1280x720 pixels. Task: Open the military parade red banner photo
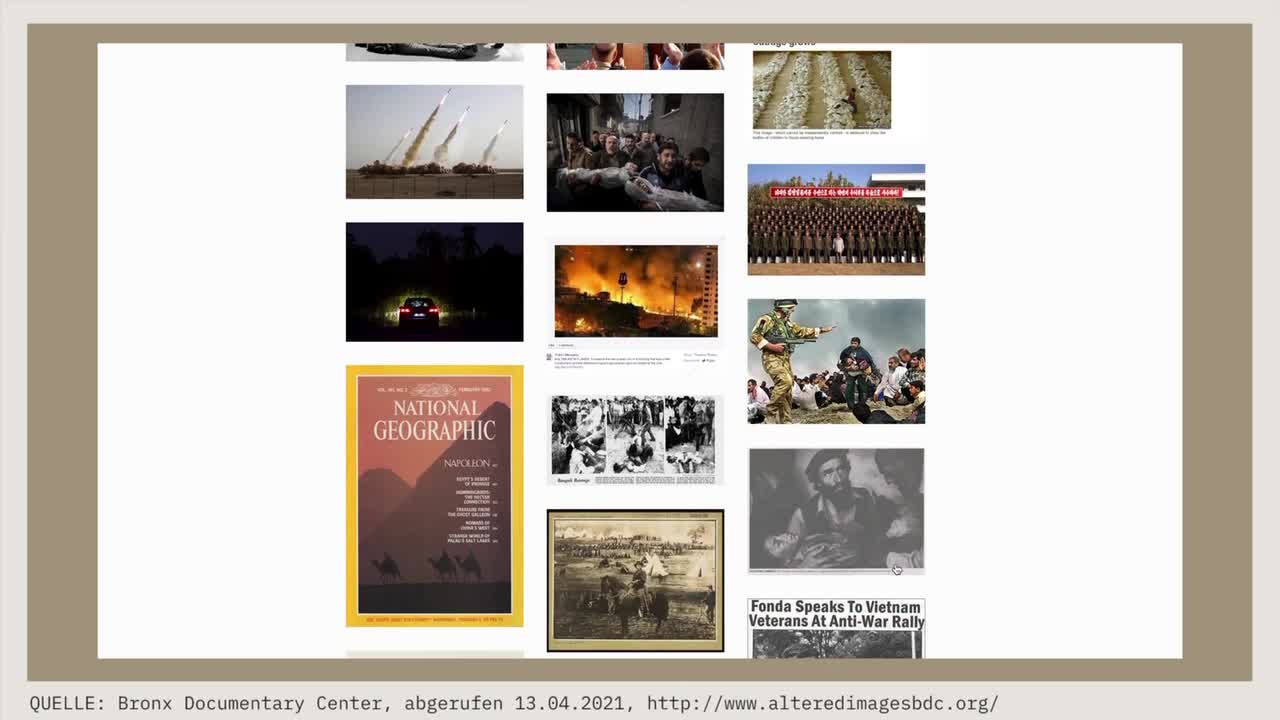pyautogui.click(x=836, y=220)
